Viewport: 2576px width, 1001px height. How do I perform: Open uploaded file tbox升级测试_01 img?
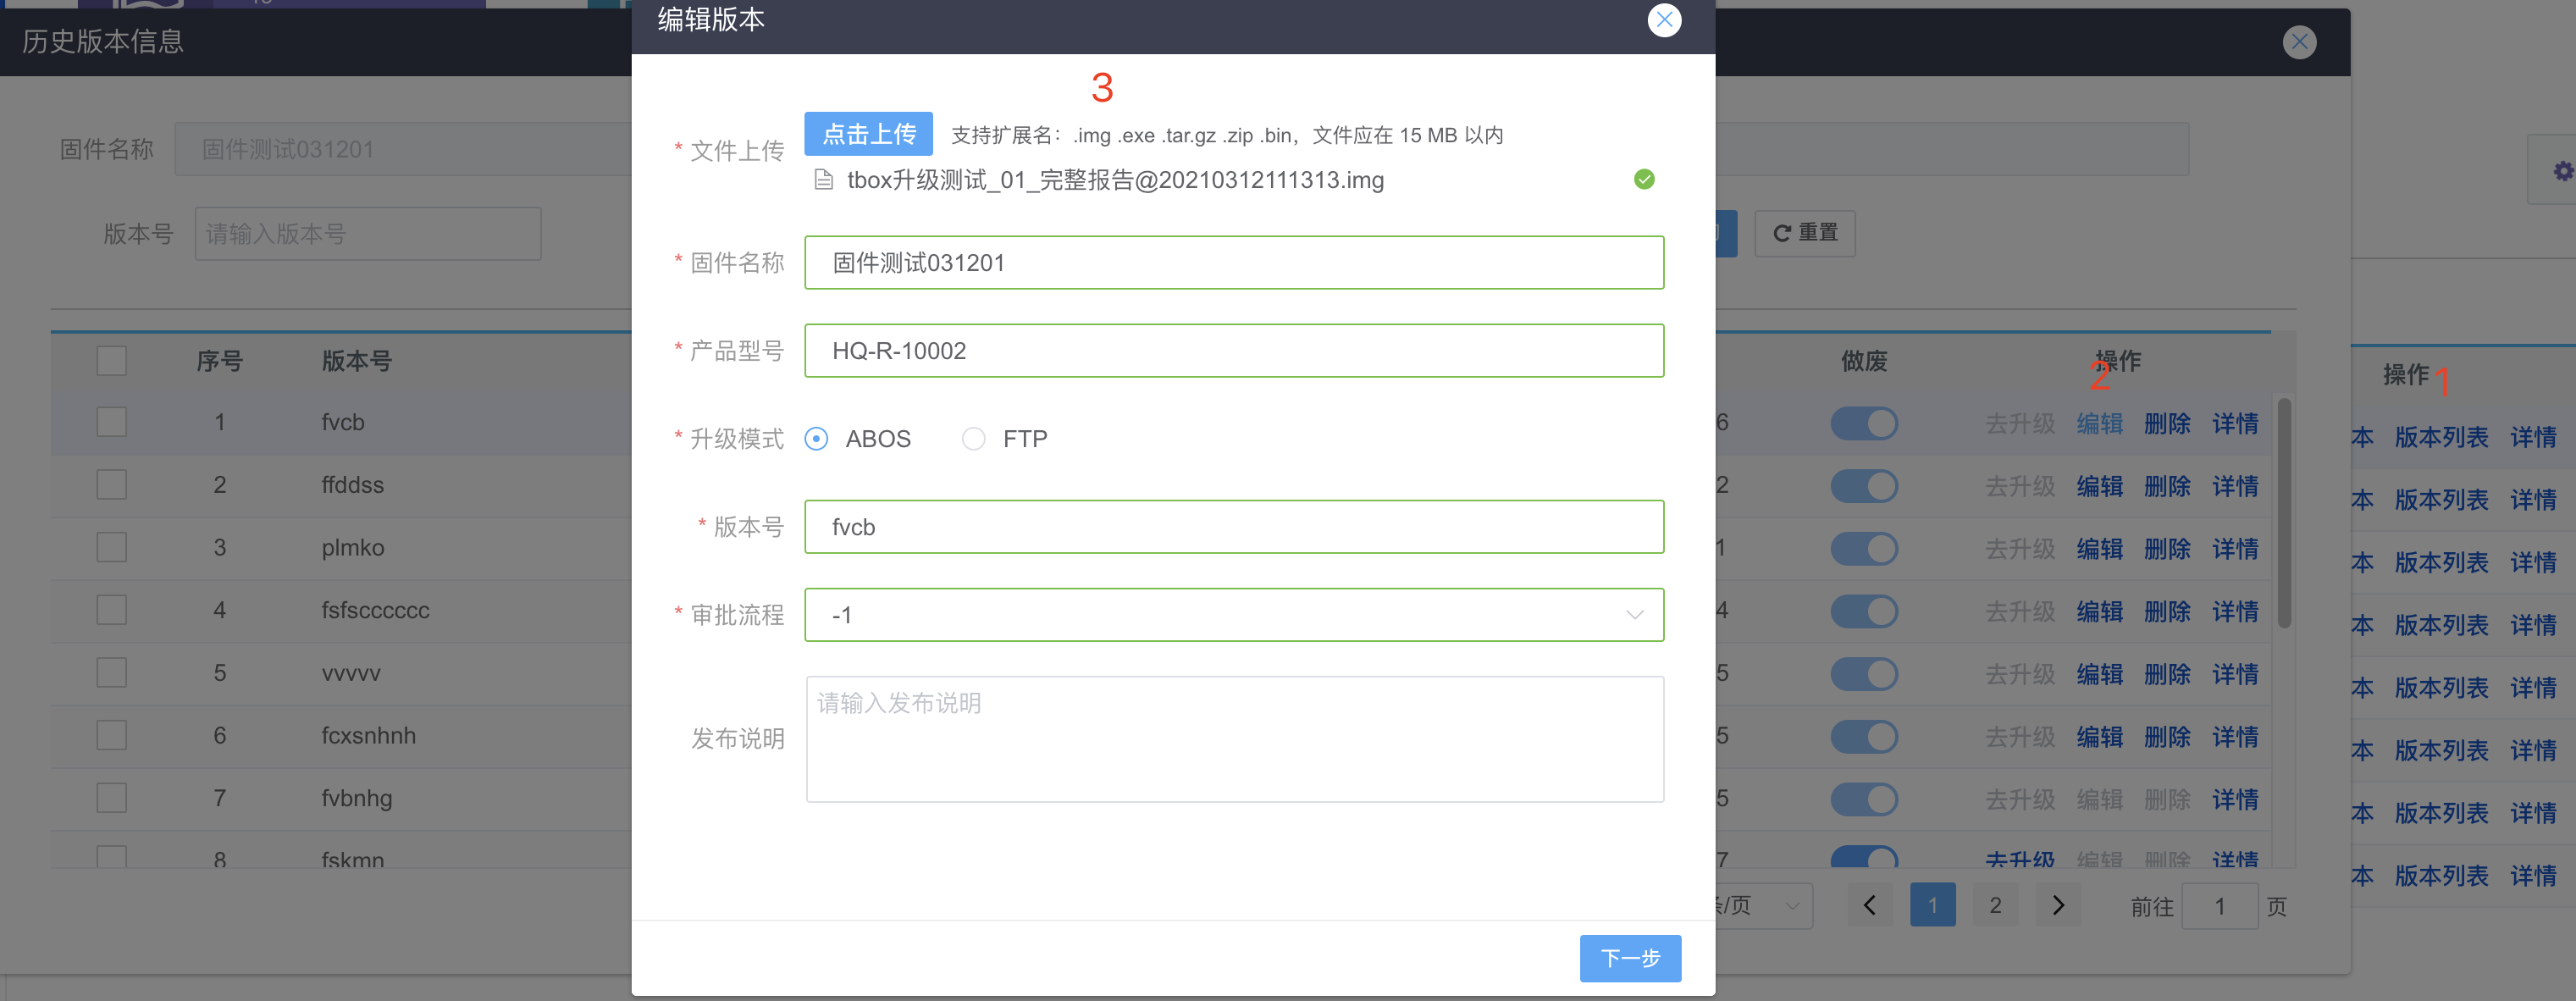point(1115,180)
